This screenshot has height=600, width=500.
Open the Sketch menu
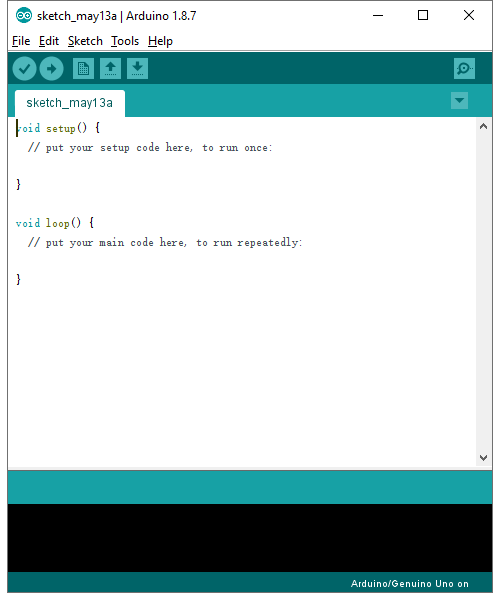85,41
